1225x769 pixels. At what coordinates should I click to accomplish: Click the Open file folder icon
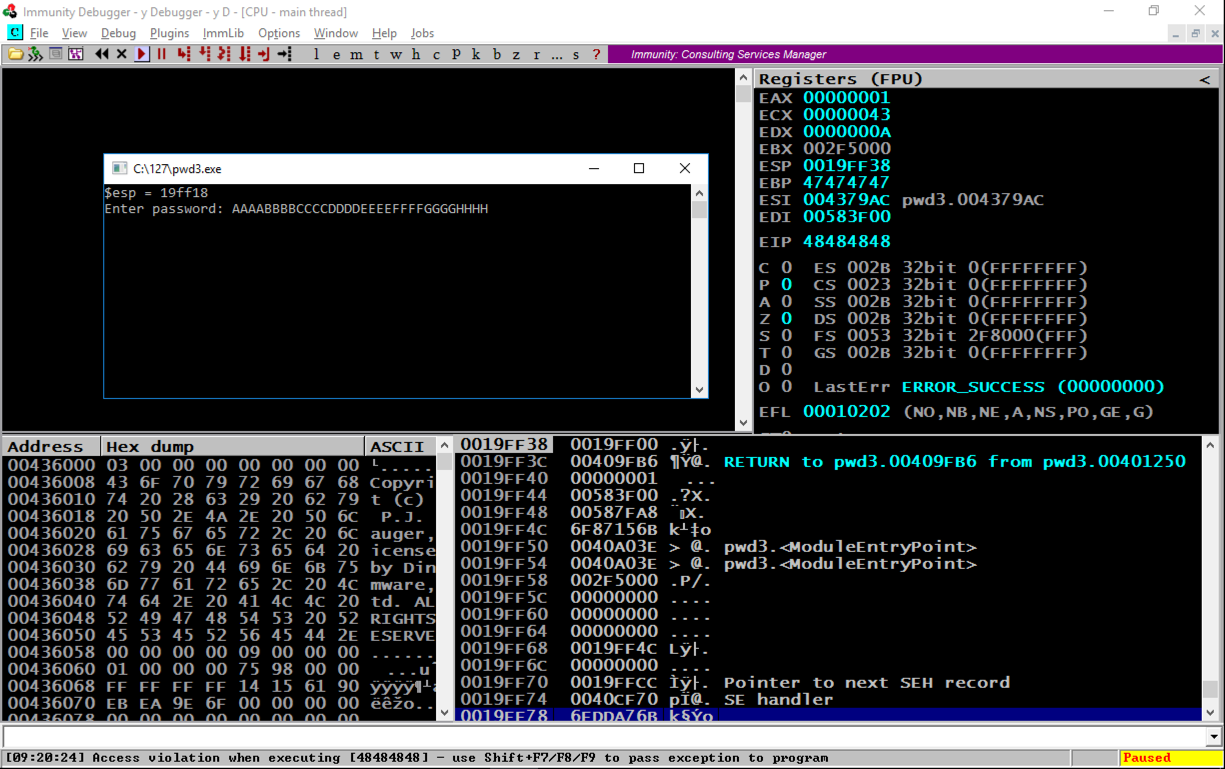click(15, 54)
